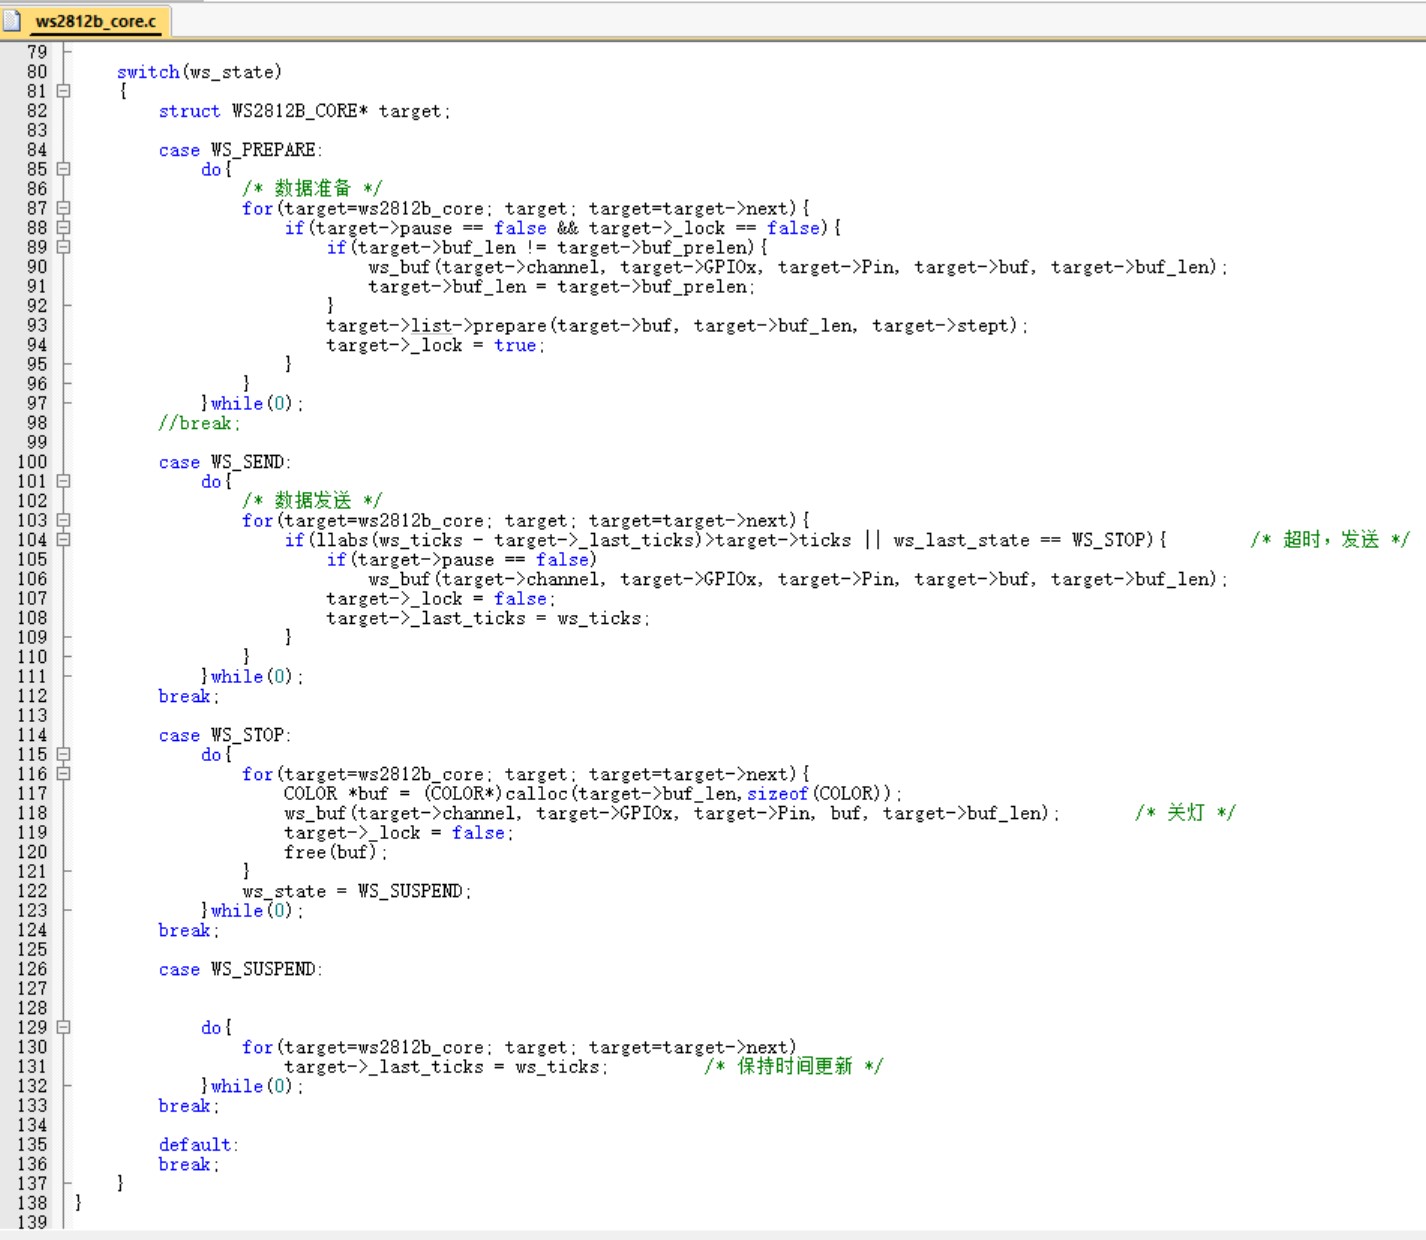Click the 'break;' statement on line 112
Image resolution: width=1426 pixels, height=1240 pixels.
coord(189,696)
